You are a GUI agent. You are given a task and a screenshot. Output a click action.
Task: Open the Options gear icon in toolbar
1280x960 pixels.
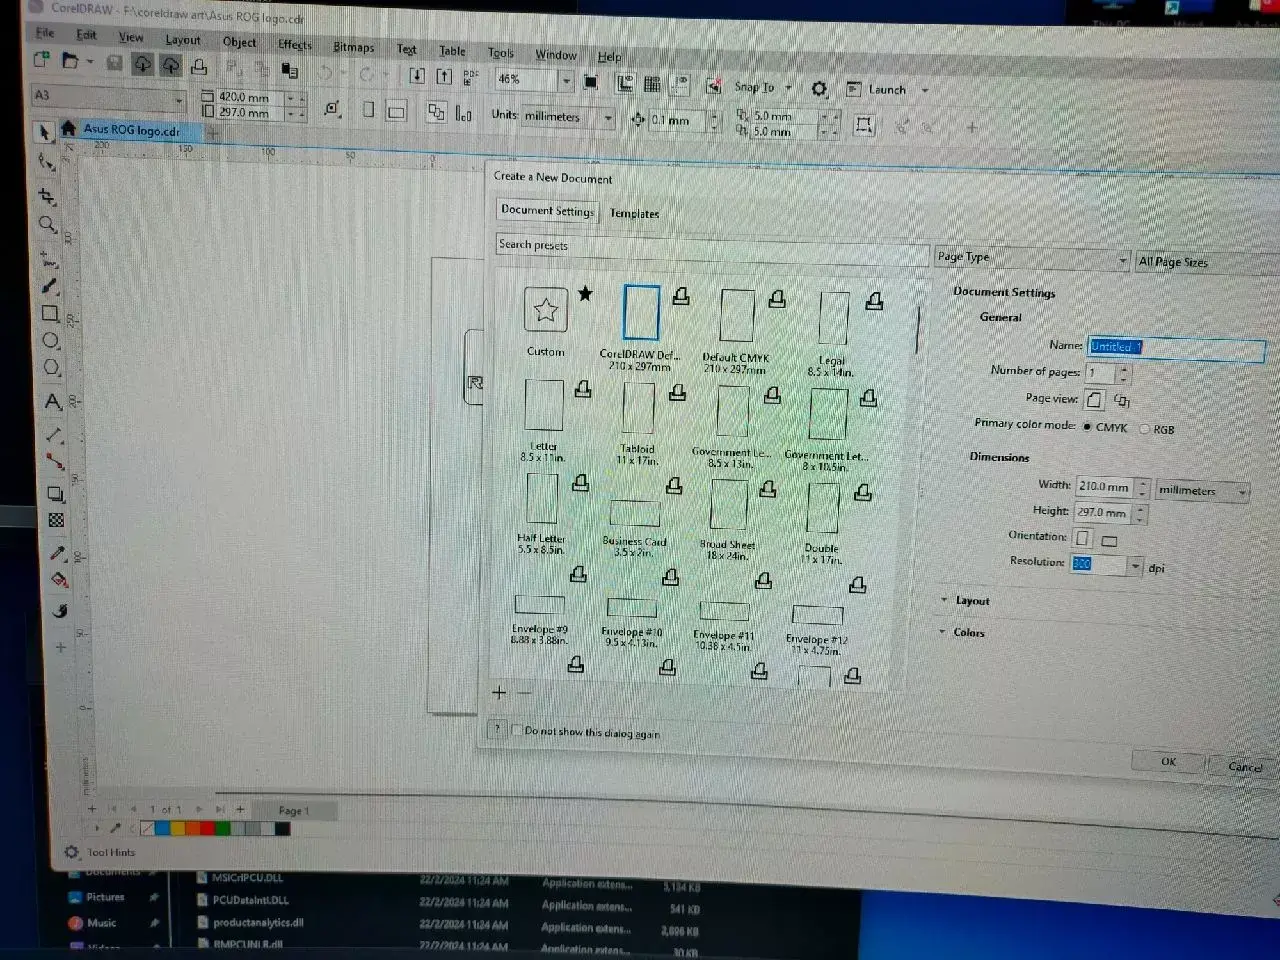819,89
